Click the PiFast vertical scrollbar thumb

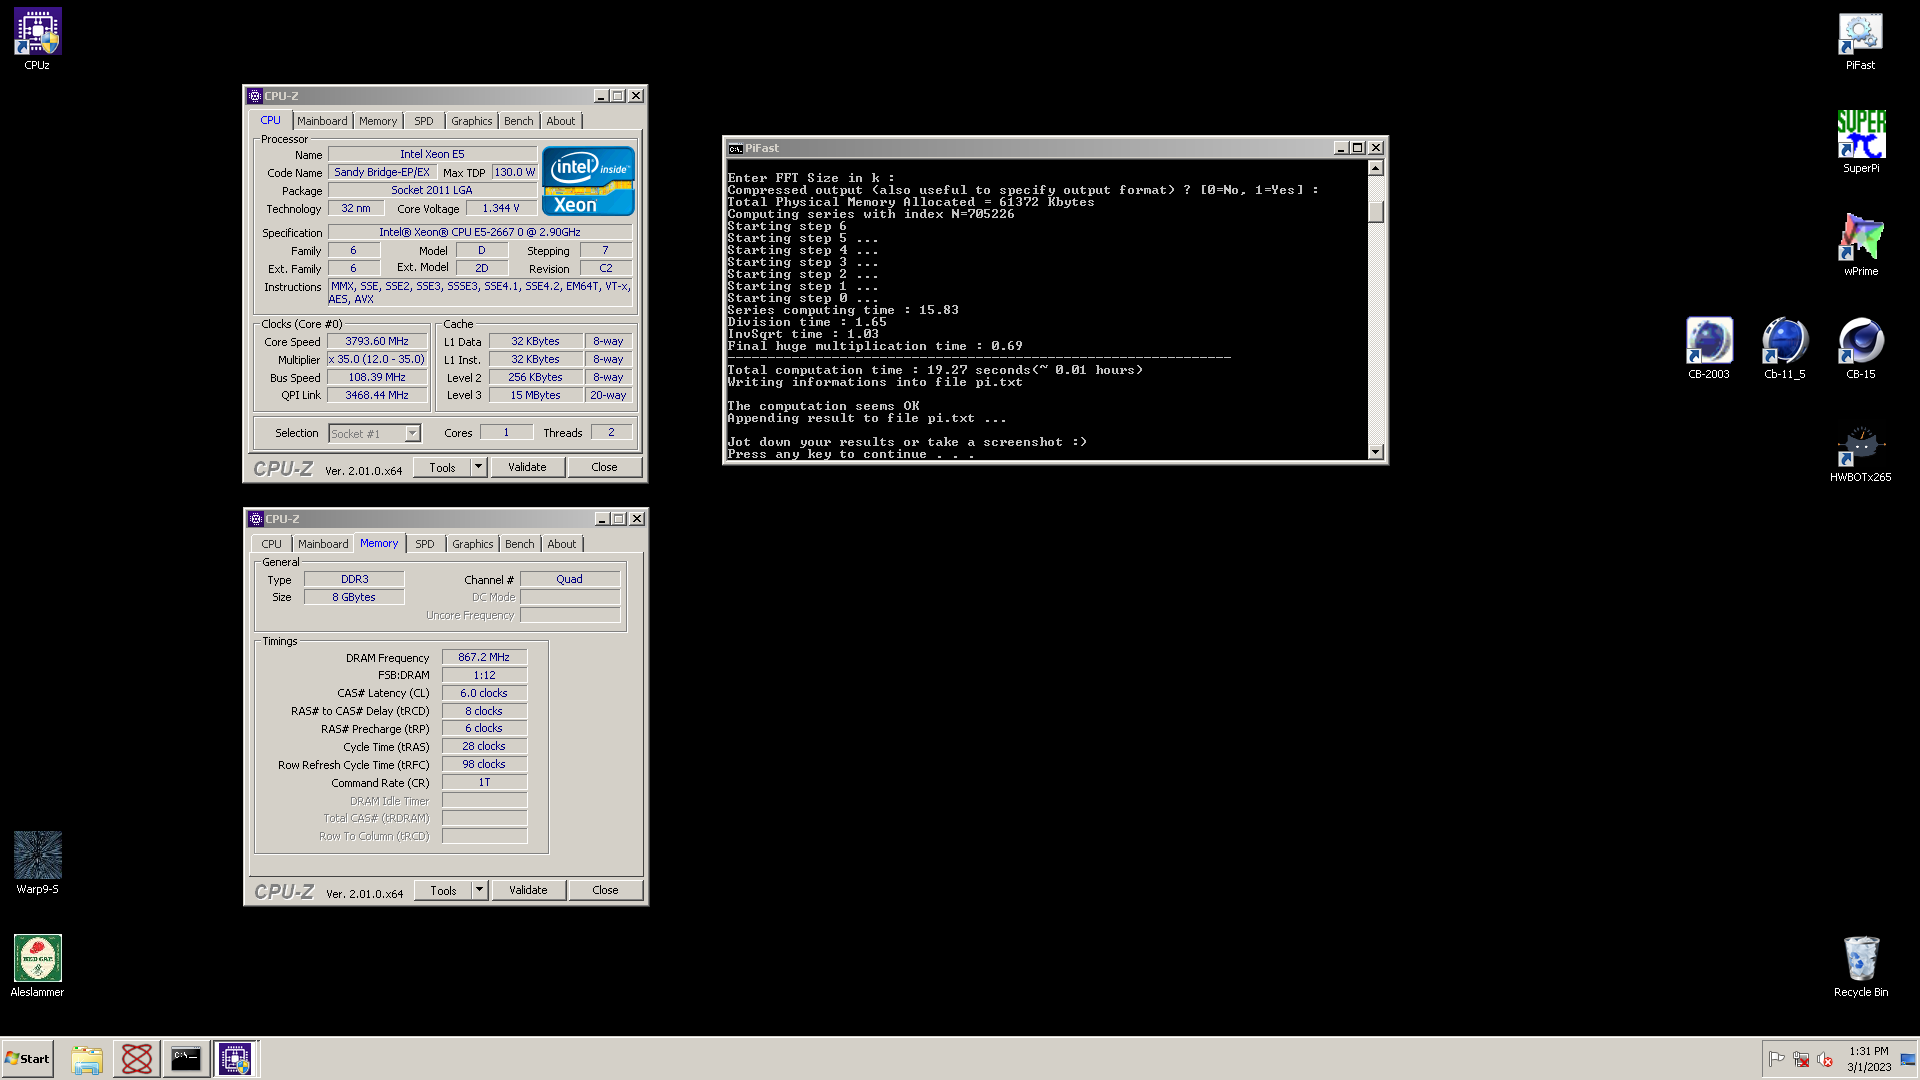coord(1376,212)
